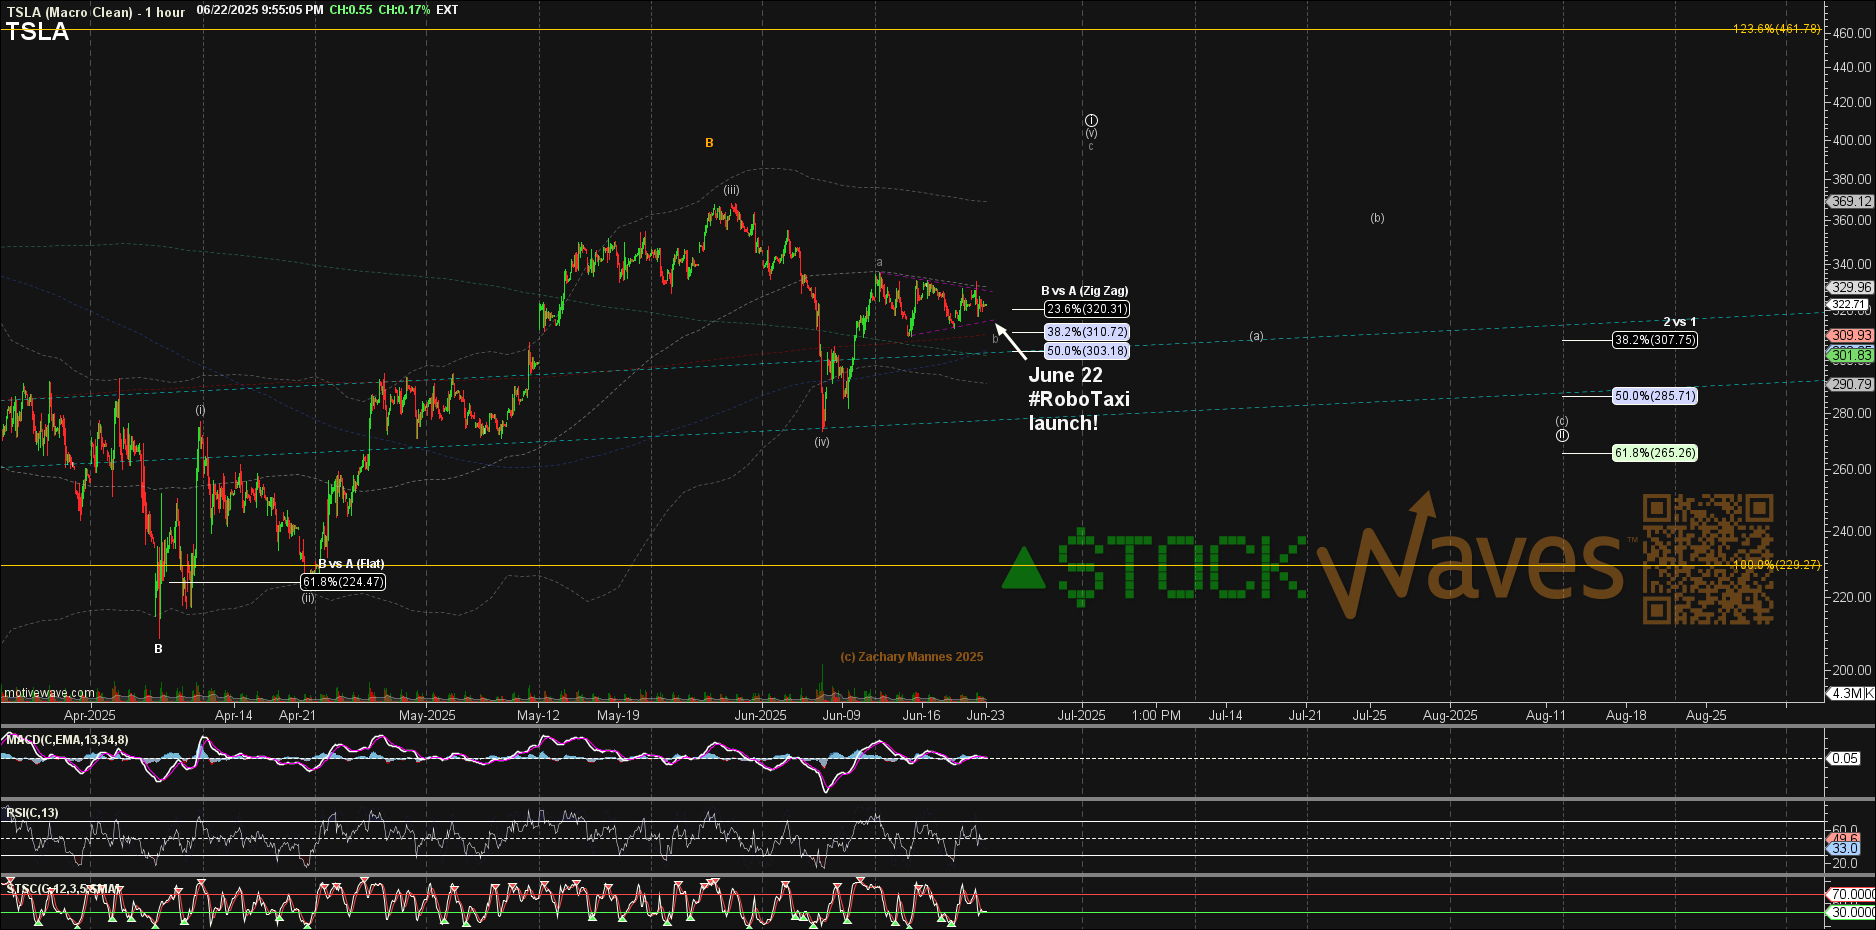Click the stochastic 30.000 level marker

pyautogui.click(x=1852, y=913)
